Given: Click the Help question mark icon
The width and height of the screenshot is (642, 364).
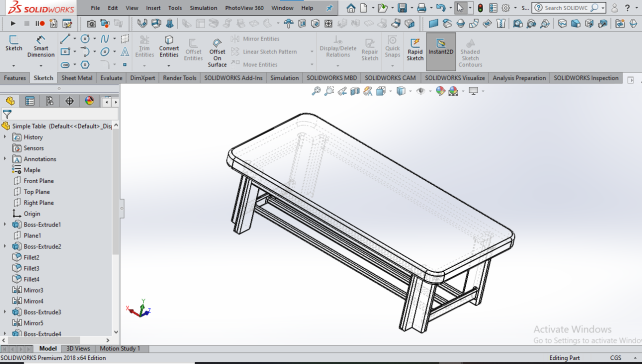Looking at the screenshot, I should [627, 8].
